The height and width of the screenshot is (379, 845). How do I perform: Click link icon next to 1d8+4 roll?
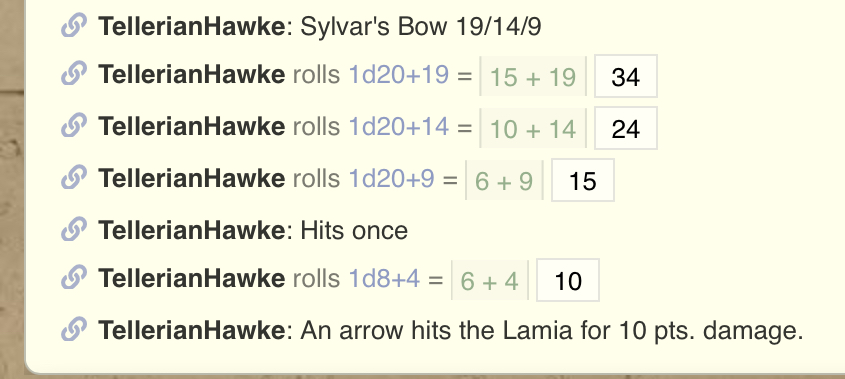(74, 277)
